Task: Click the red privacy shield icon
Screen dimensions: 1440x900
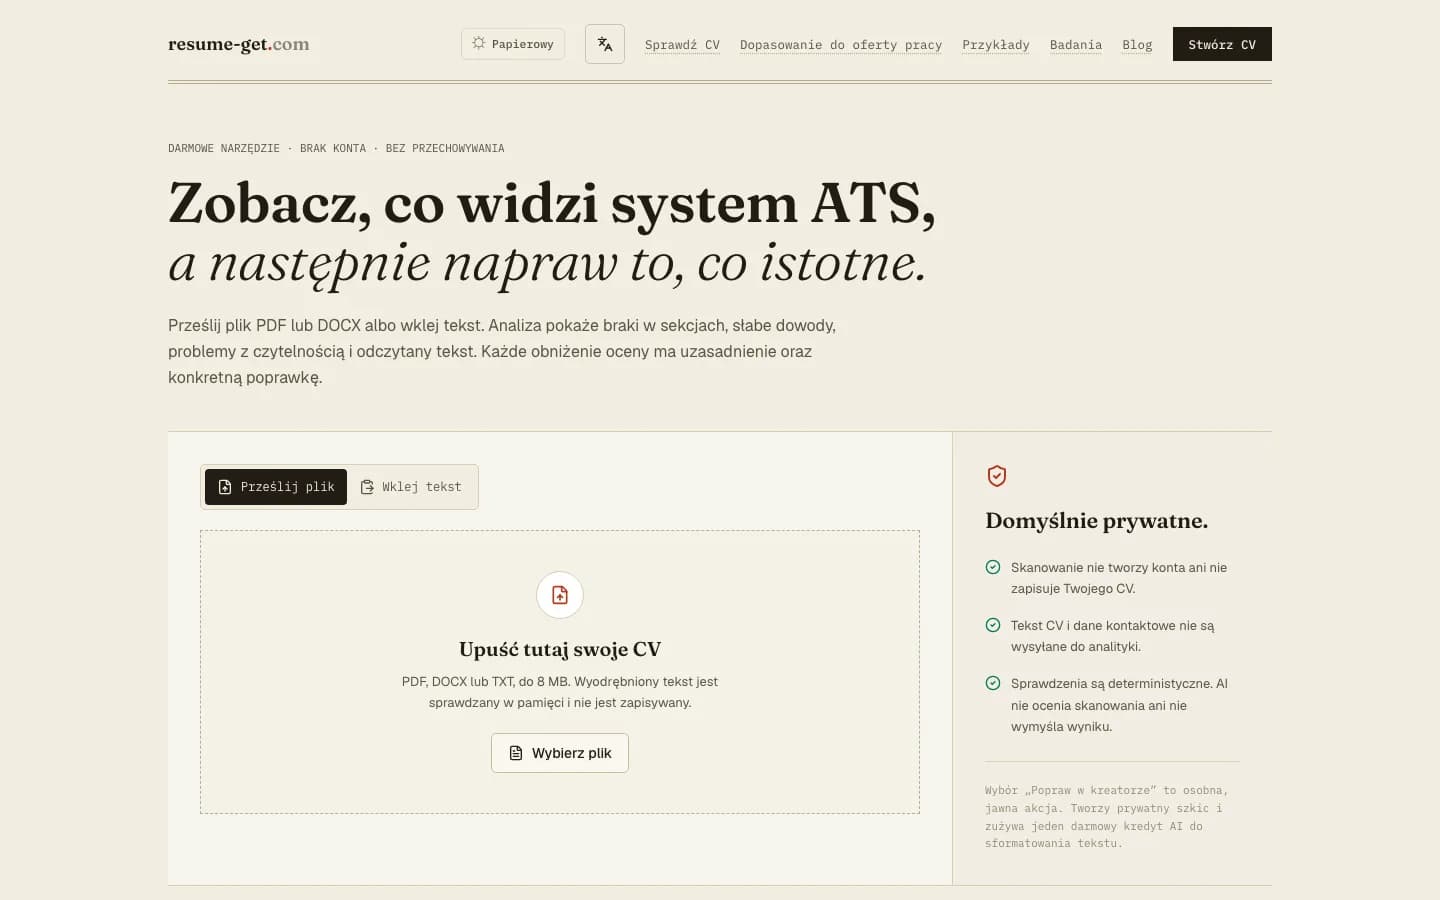Action: pyautogui.click(x=997, y=476)
